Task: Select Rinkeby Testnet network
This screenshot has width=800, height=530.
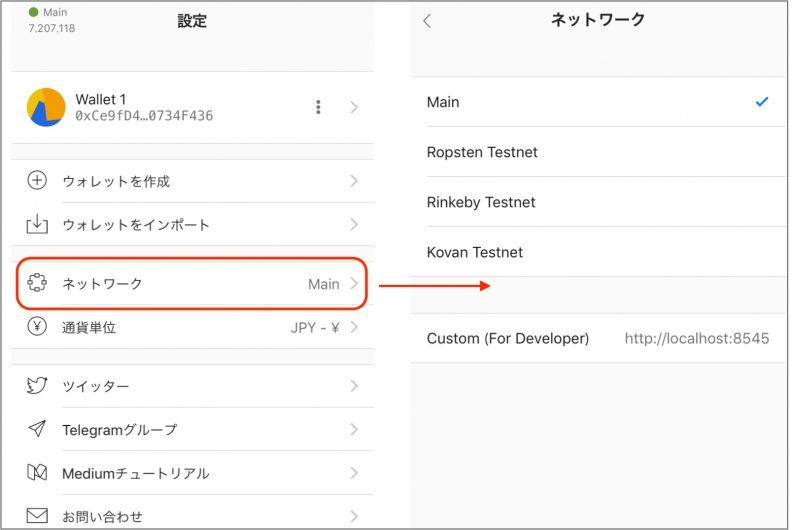Action: [x=598, y=202]
